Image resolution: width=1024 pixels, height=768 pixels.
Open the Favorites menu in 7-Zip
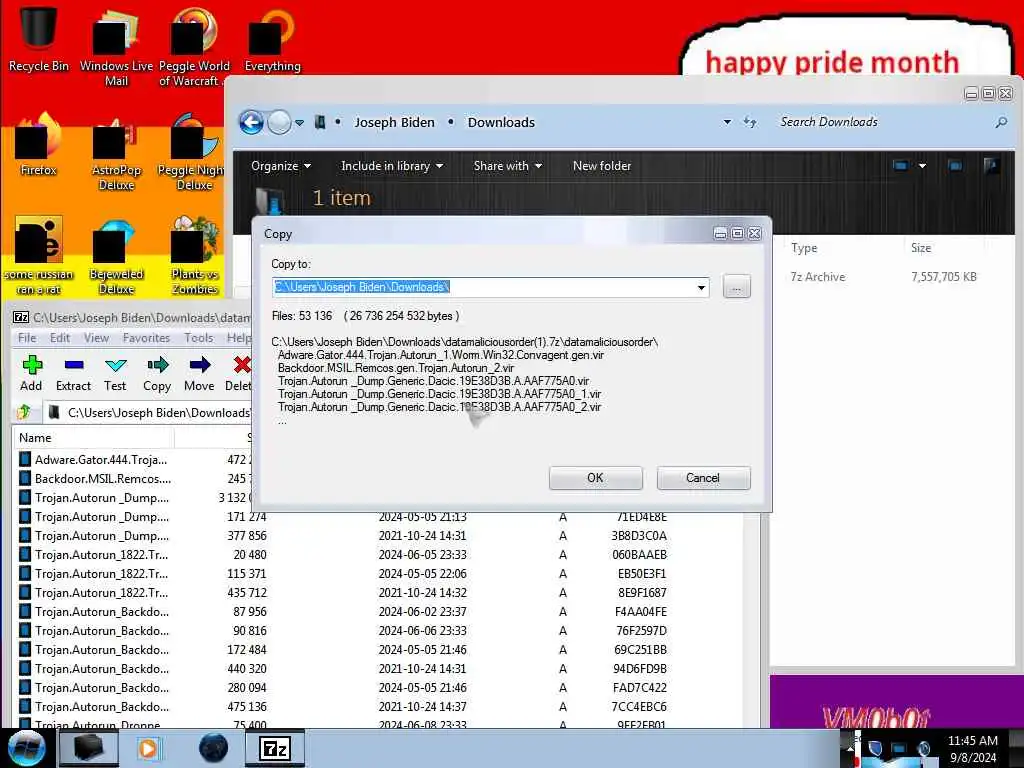click(146, 338)
